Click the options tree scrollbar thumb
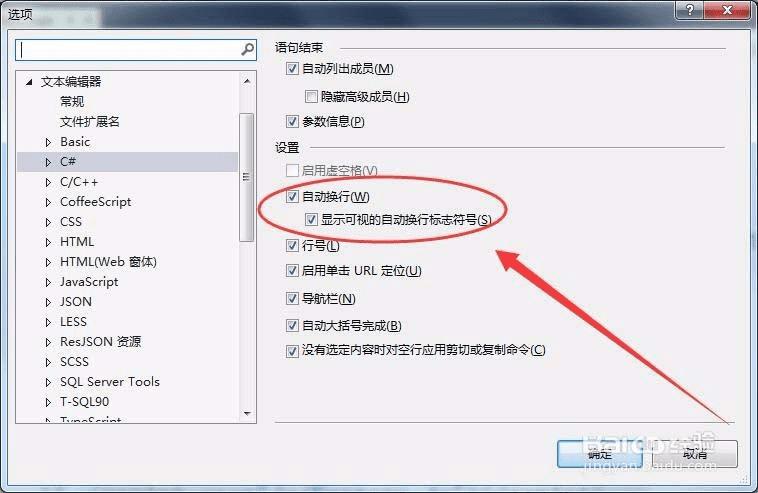 (x=247, y=177)
